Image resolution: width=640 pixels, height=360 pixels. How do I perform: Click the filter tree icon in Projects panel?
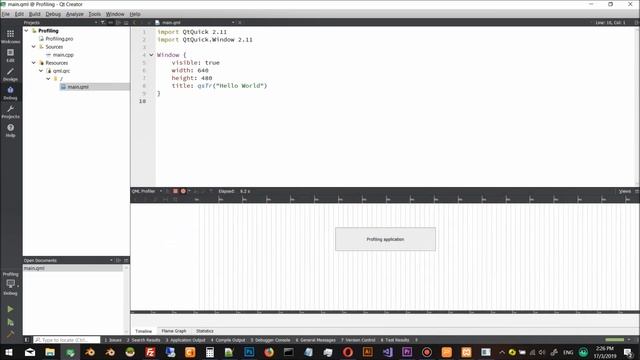tap(103, 22)
